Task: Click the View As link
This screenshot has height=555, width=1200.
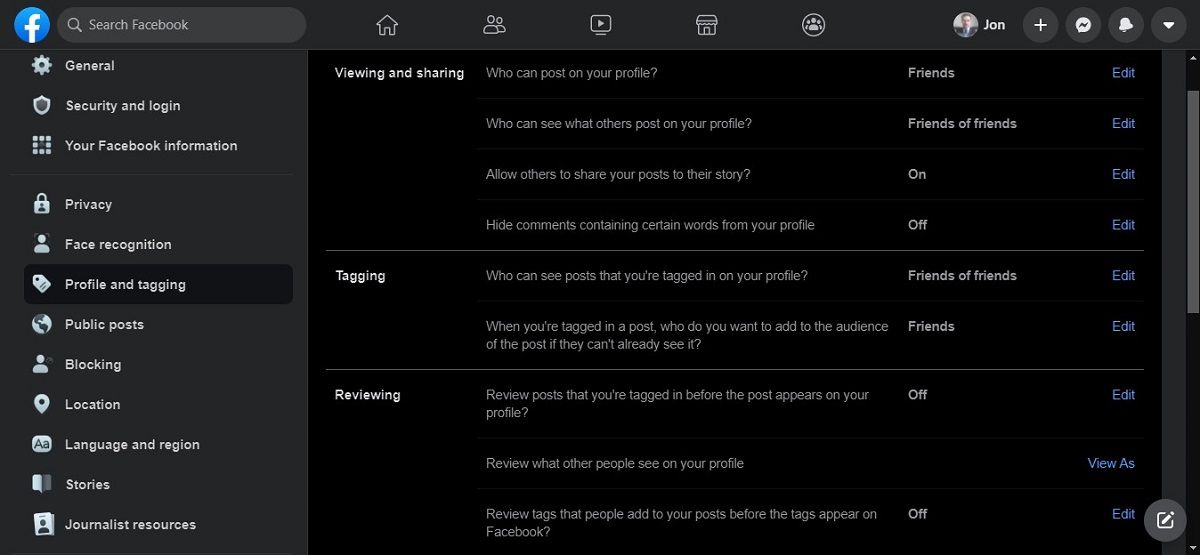Action: tap(1111, 463)
